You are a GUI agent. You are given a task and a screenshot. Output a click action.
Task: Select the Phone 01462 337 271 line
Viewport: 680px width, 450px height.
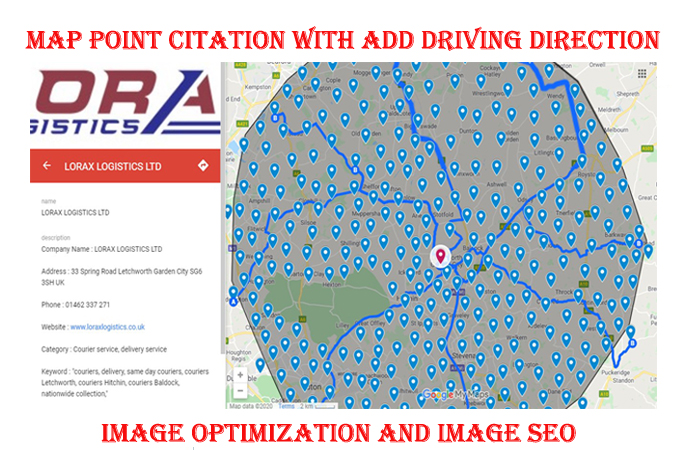pyautogui.click(x=75, y=304)
